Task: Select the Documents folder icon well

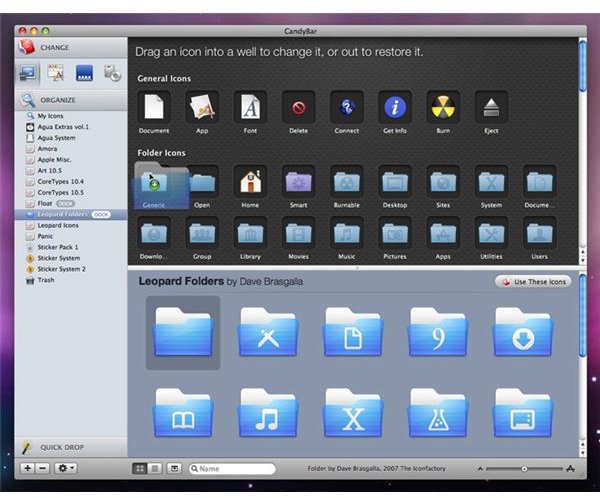Action: click(540, 181)
